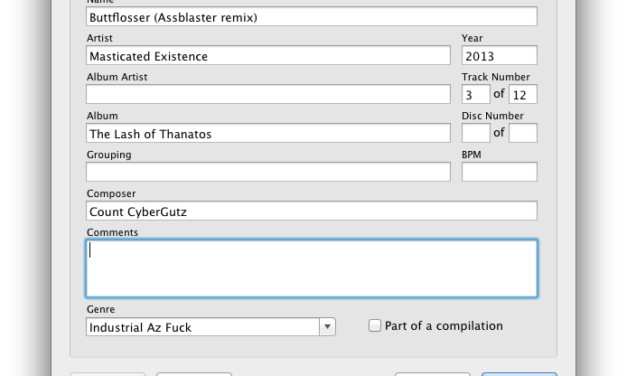Edit the Artist field Masticated Existence

click(x=268, y=55)
